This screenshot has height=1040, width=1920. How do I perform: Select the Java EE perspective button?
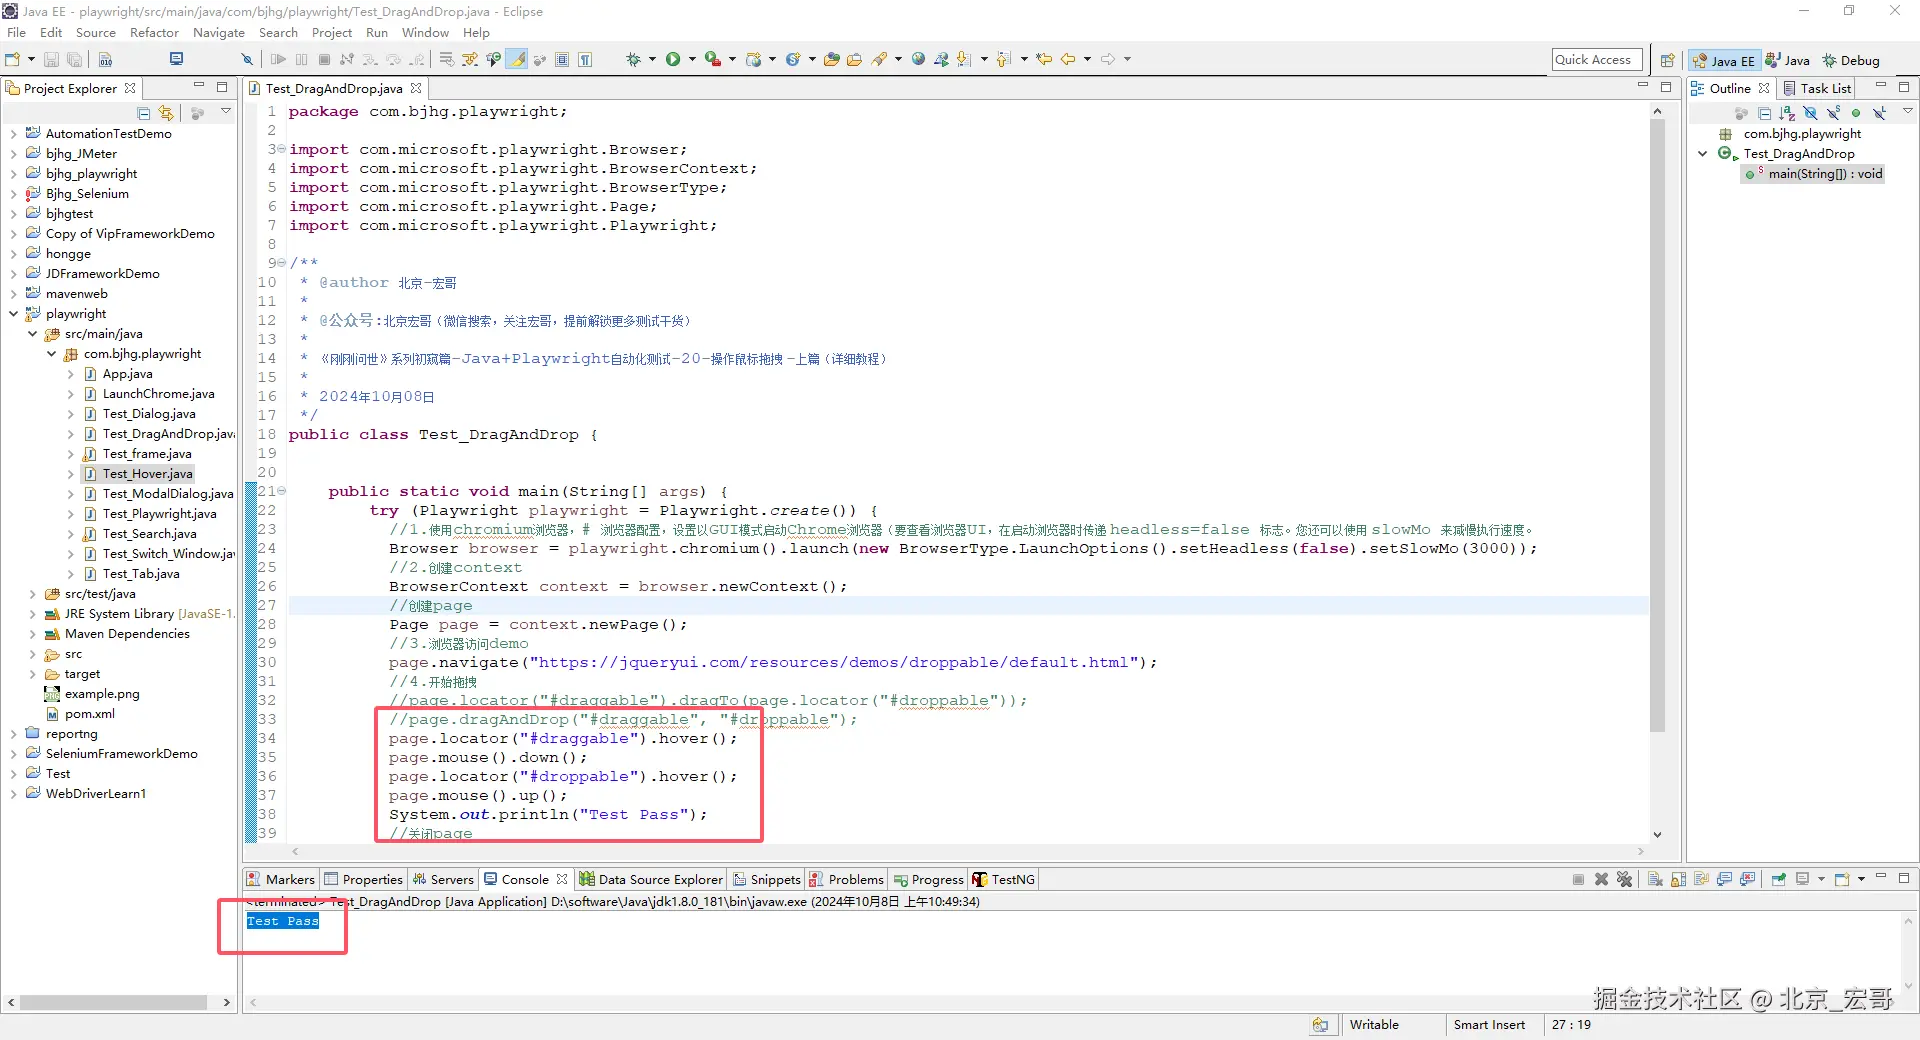(1724, 60)
